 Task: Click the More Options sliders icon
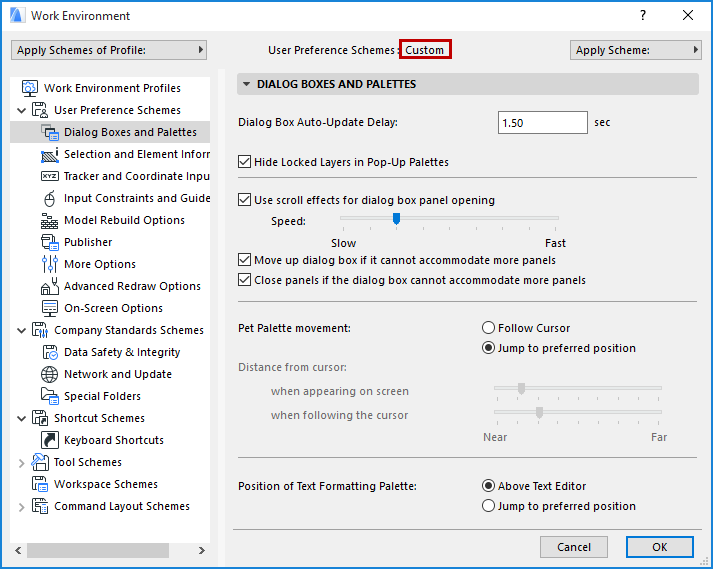50,264
